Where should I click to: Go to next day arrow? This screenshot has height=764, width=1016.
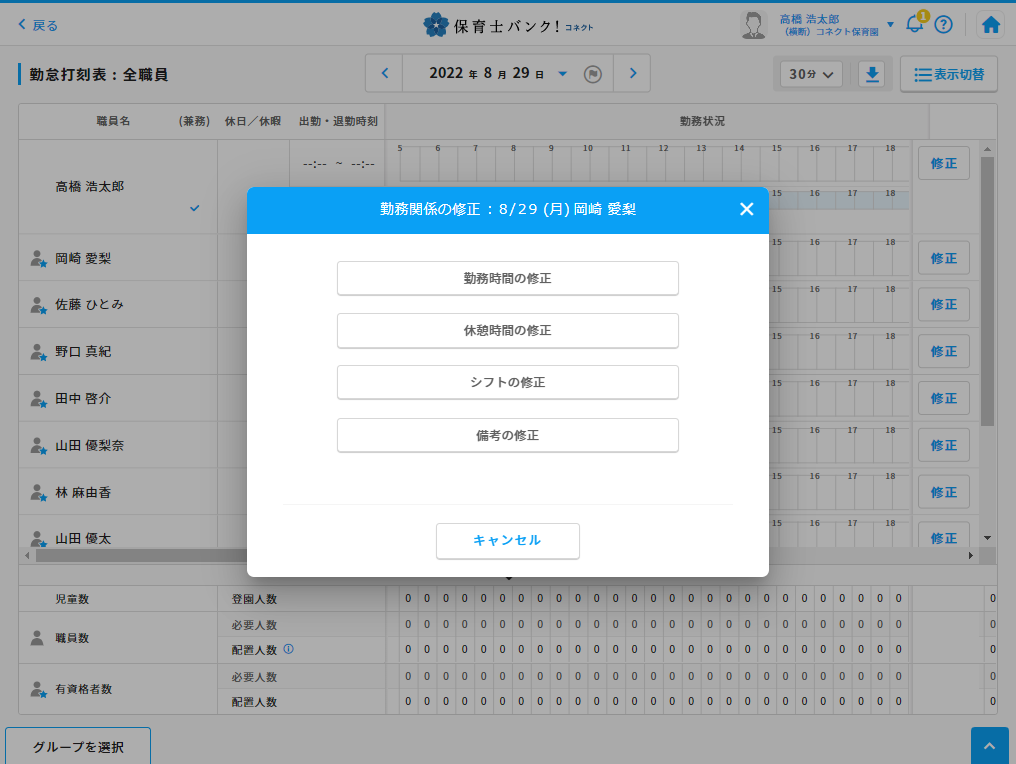click(631, 74)
